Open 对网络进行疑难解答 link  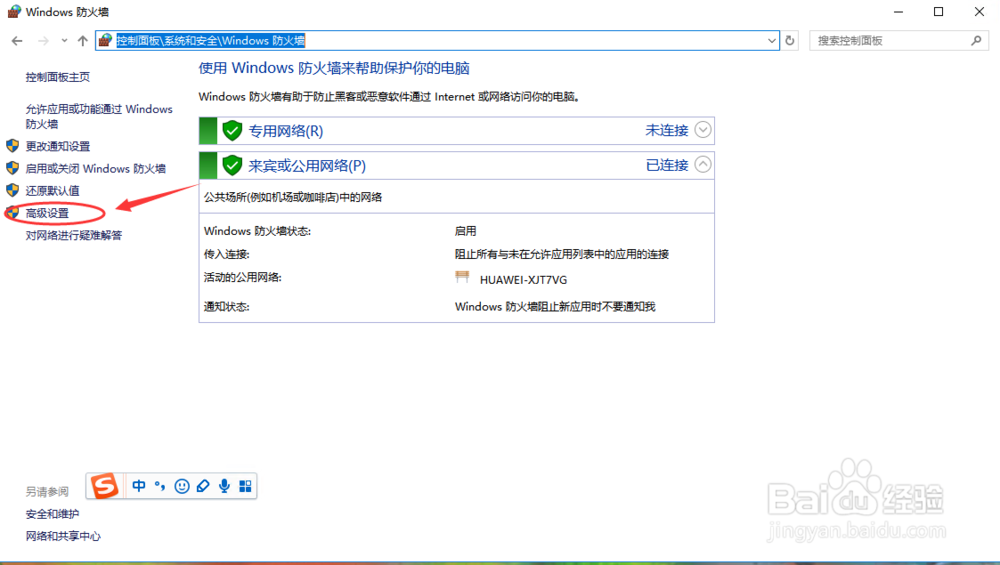[x=73, y=235]
